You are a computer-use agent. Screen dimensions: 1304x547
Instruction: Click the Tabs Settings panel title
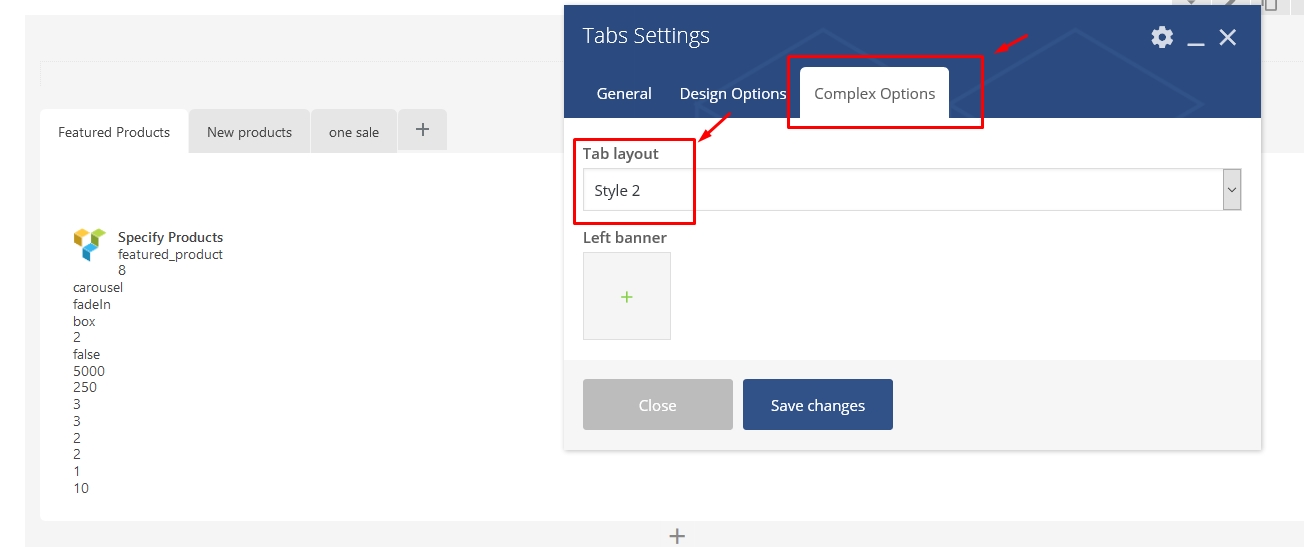(646, 36)
